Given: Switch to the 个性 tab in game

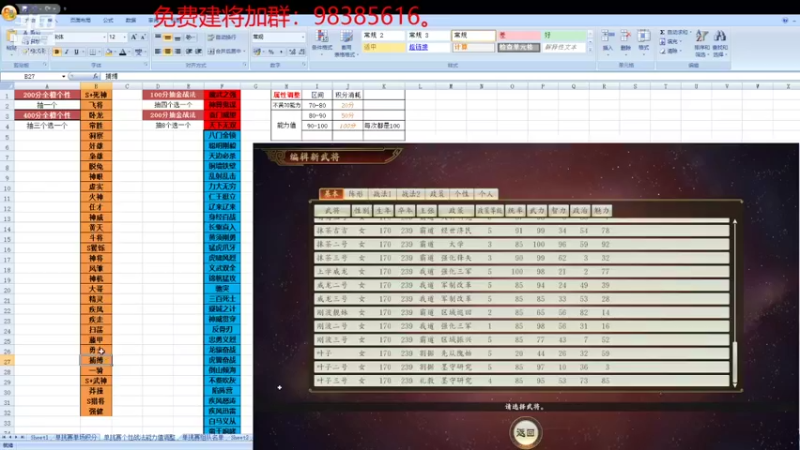Looking at the screenshot, I should (462, 194).
